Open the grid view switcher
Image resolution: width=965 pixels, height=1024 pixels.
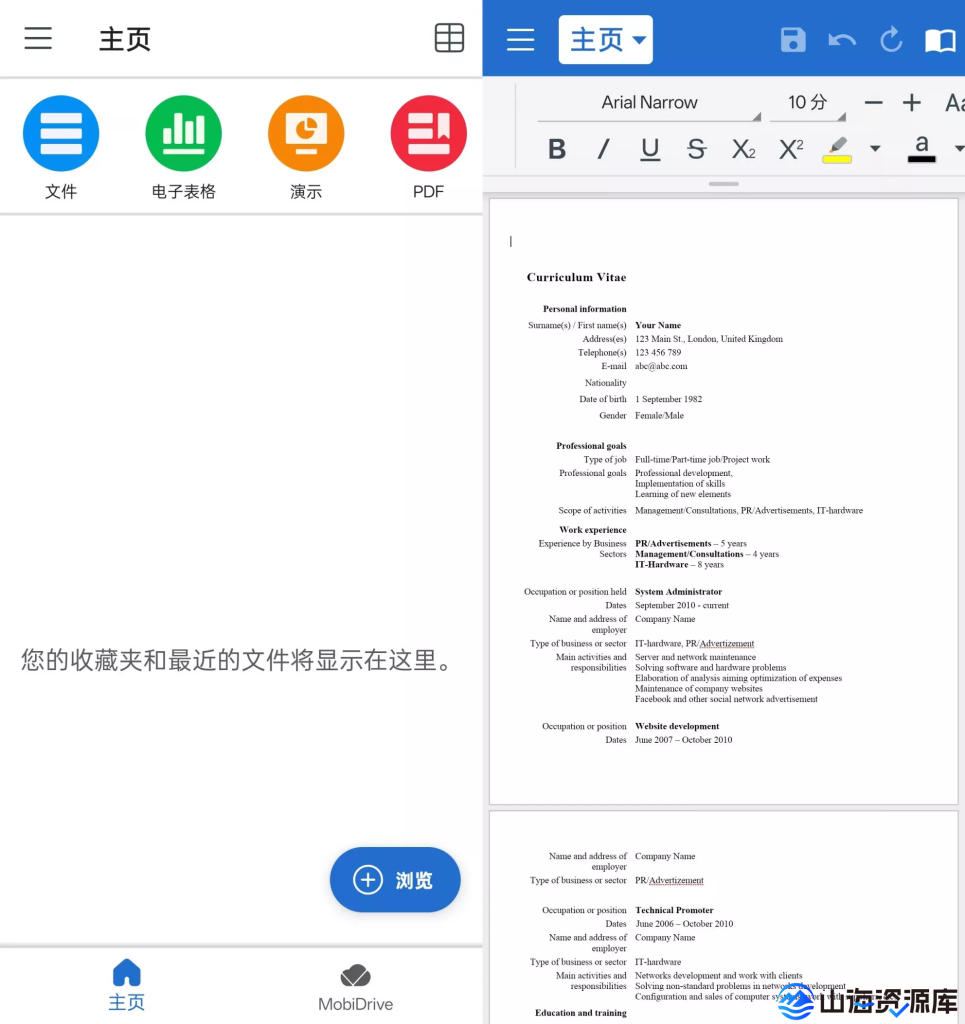pyautogui.click(x=449, y=37)
